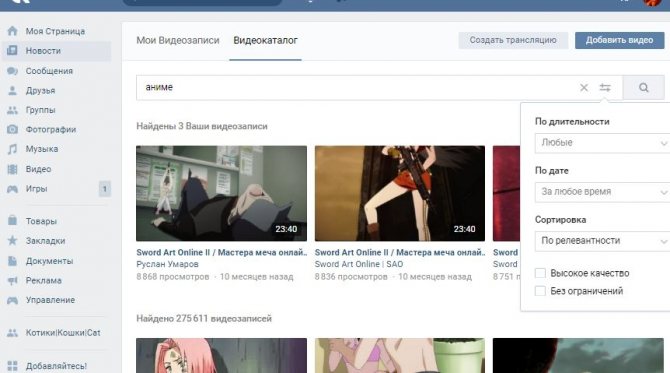
Task: Open the profile avatar in top bar
Action: pos(652,2)
